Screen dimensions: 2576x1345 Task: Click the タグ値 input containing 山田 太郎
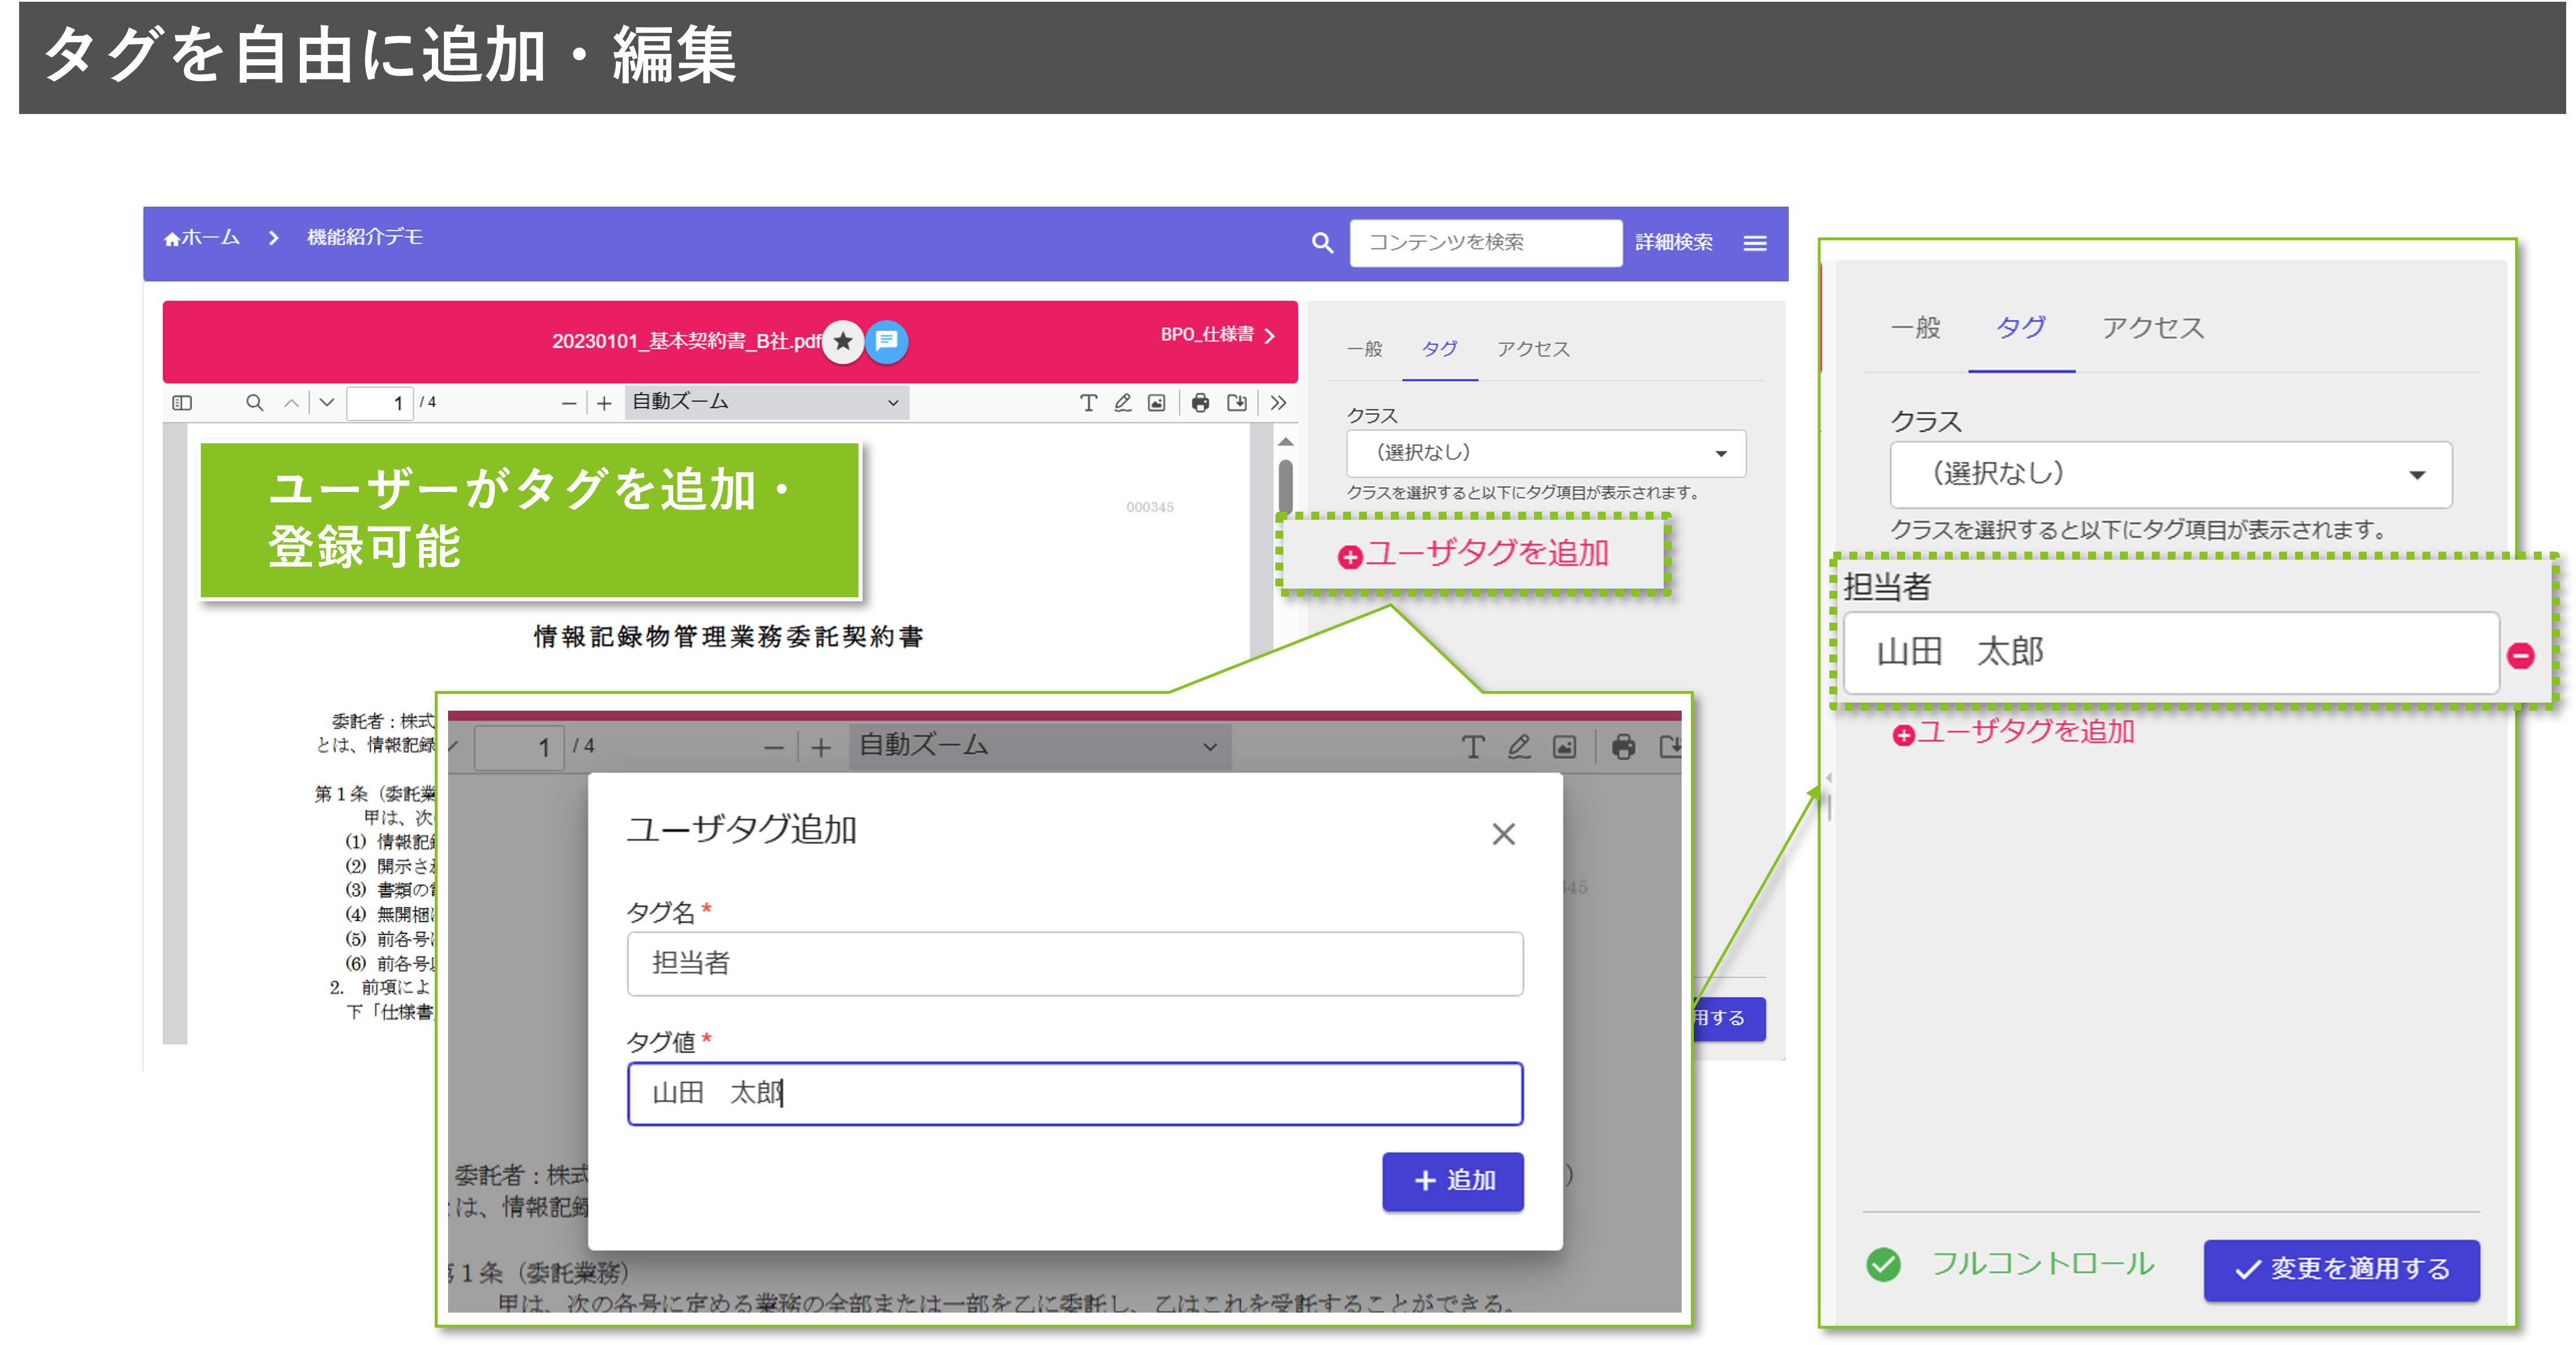click(1074, 1093)
